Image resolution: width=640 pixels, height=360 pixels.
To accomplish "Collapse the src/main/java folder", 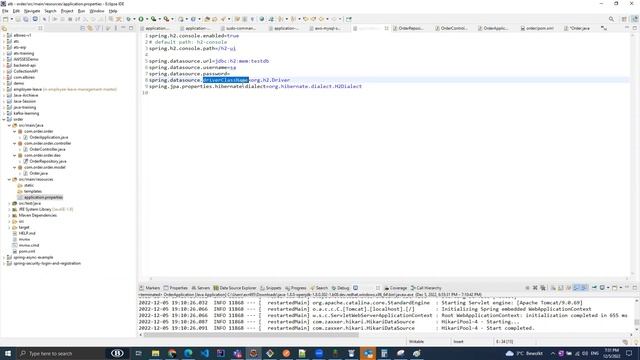I will (x=9, y=125).
